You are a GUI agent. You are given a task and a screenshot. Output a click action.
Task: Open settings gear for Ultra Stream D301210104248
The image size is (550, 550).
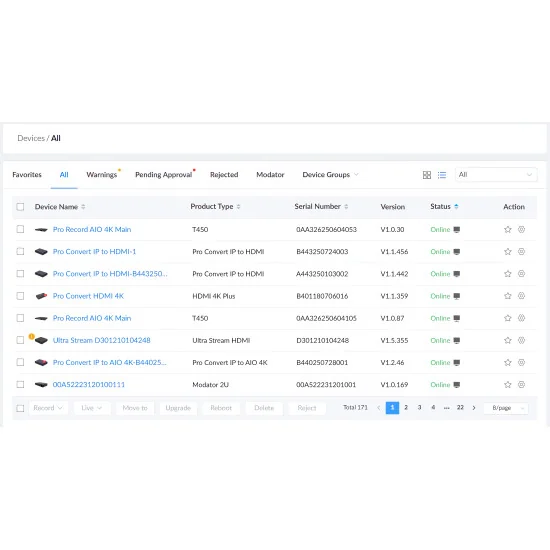[521, 340]
